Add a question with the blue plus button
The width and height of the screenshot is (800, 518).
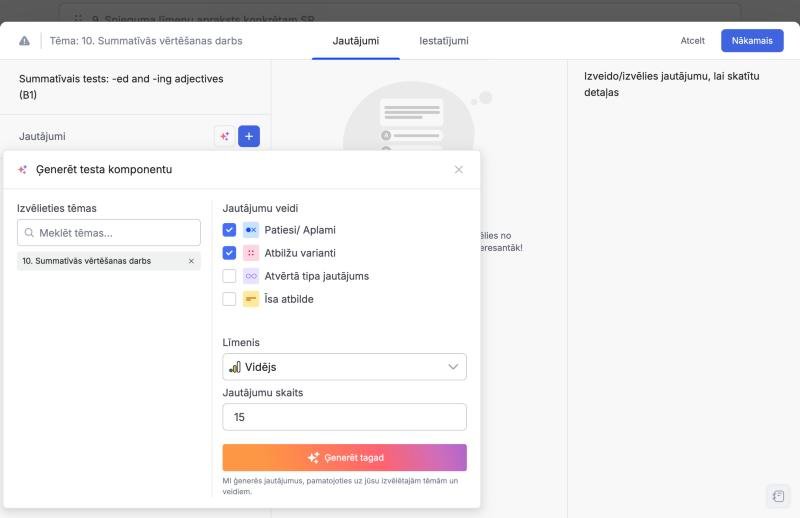click(249, 136)
